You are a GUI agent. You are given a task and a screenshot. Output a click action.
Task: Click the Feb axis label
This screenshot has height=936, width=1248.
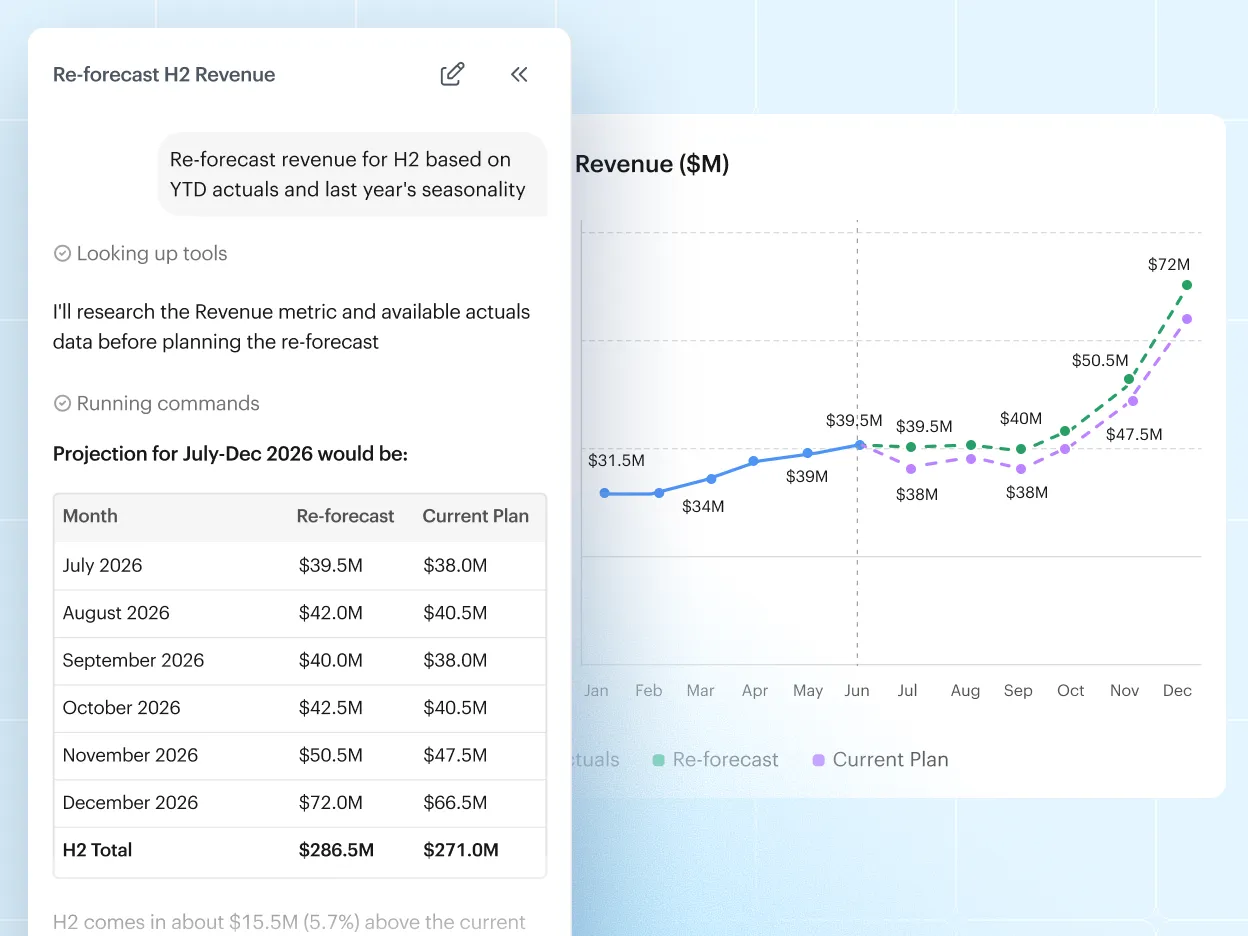click(649, 691)
